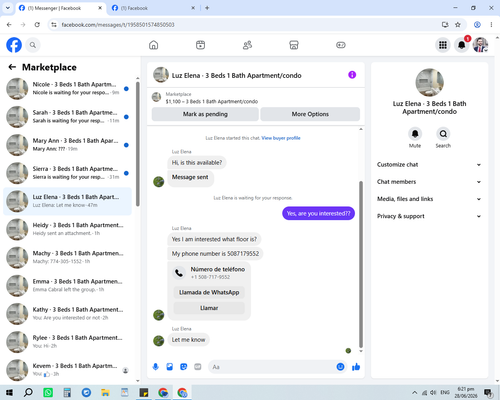
Task: Open the taskbar clock and date
Action: point(466,392)
